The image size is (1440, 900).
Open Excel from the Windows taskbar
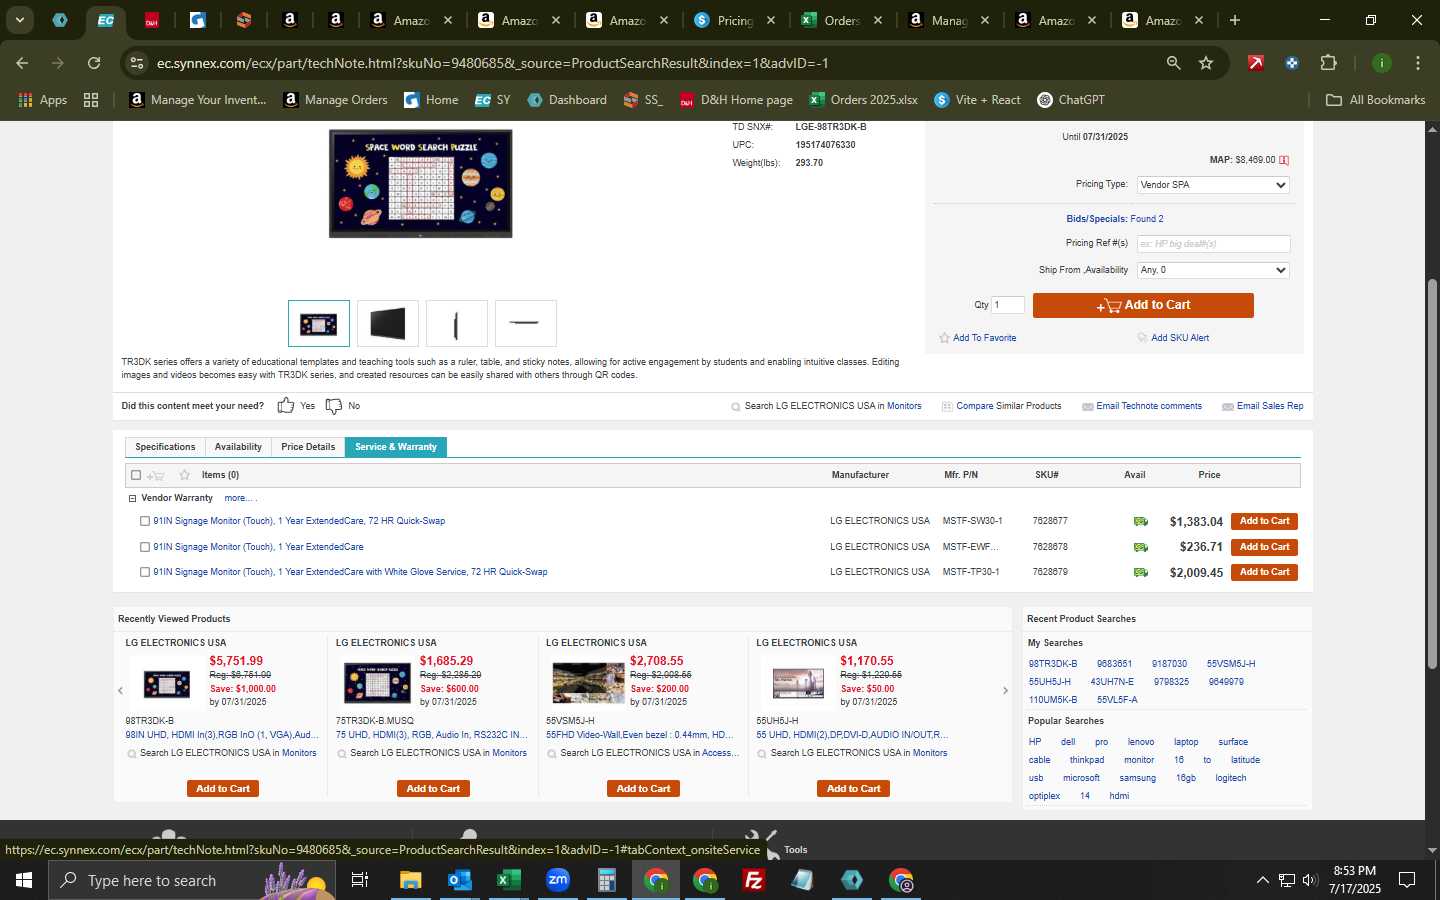click(x=508, y=880)
